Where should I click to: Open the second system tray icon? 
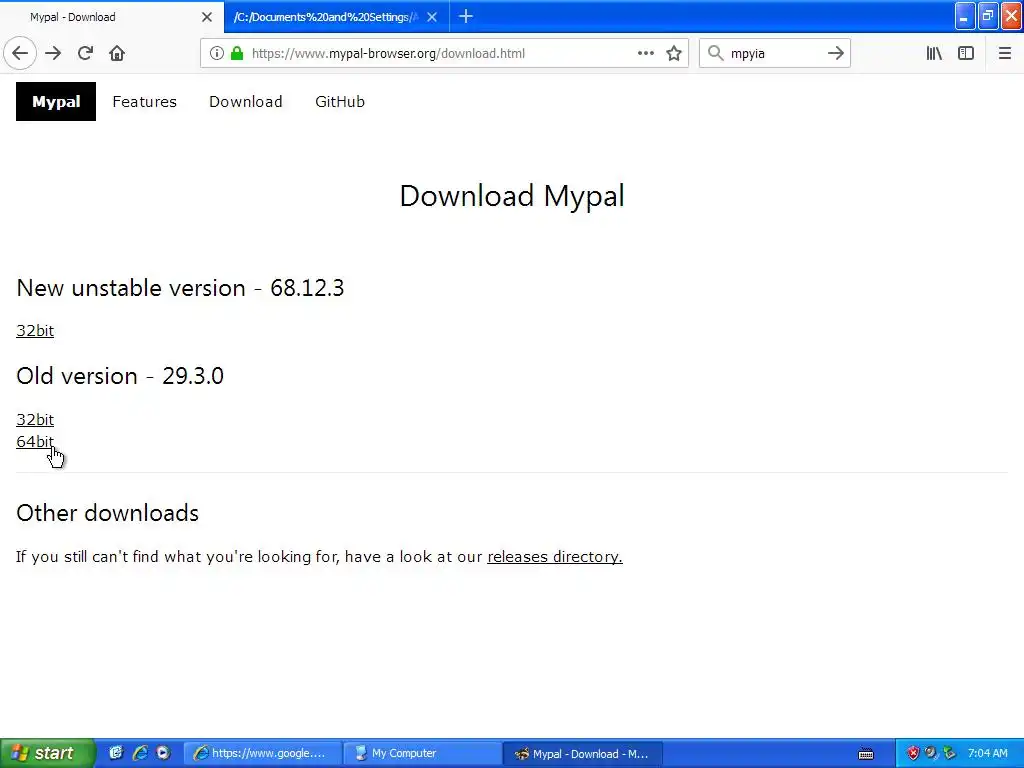point(931,753)
